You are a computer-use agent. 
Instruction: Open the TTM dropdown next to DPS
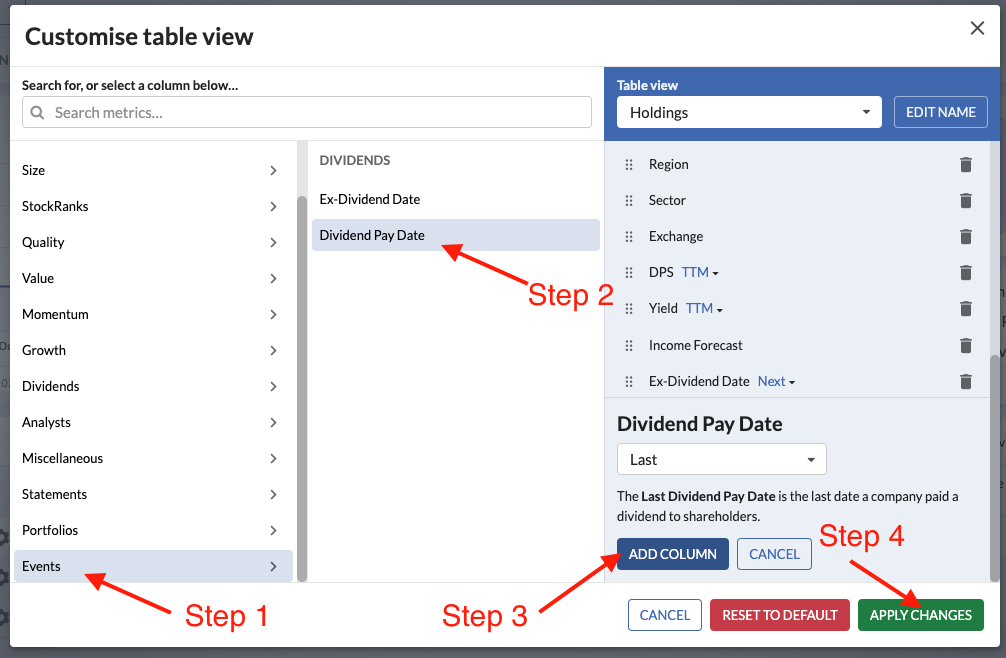click(700, 272)
